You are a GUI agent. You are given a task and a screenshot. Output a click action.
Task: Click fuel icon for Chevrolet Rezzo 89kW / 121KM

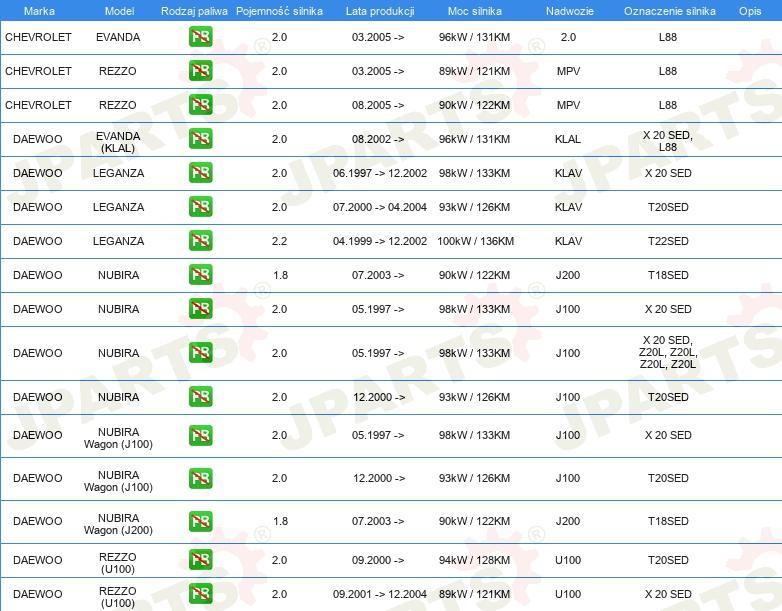[200, 71]
